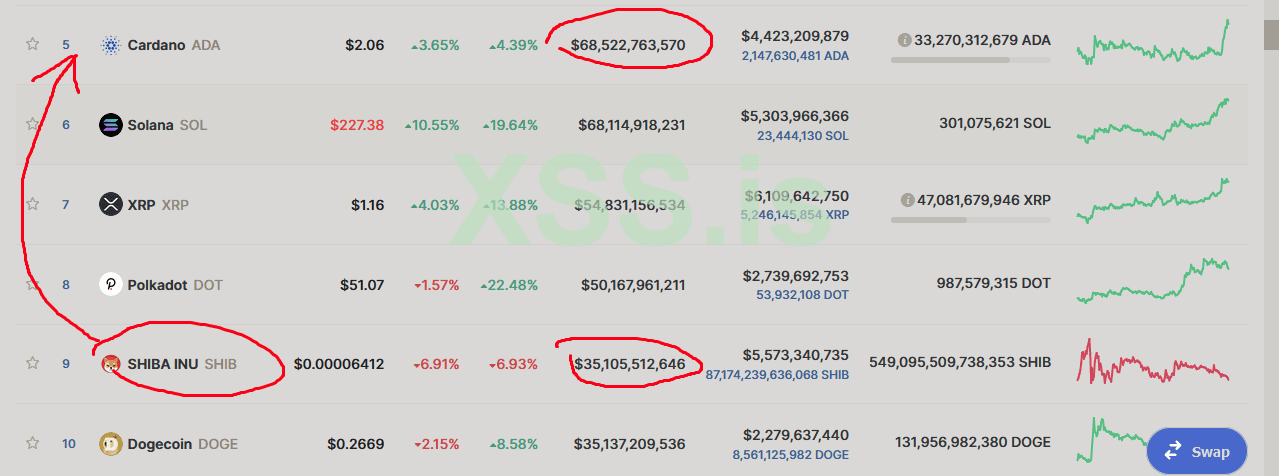1279x476 pixels.
Task: Toggle the watchlist star for Dogecoin
Action: (x=32, y=443)
